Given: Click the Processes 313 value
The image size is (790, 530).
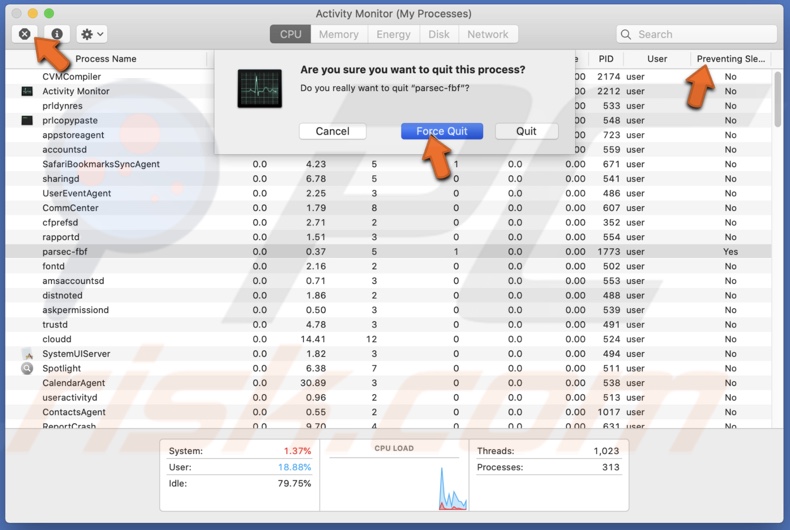Looking at the screenshot, I should coord(611,467).
